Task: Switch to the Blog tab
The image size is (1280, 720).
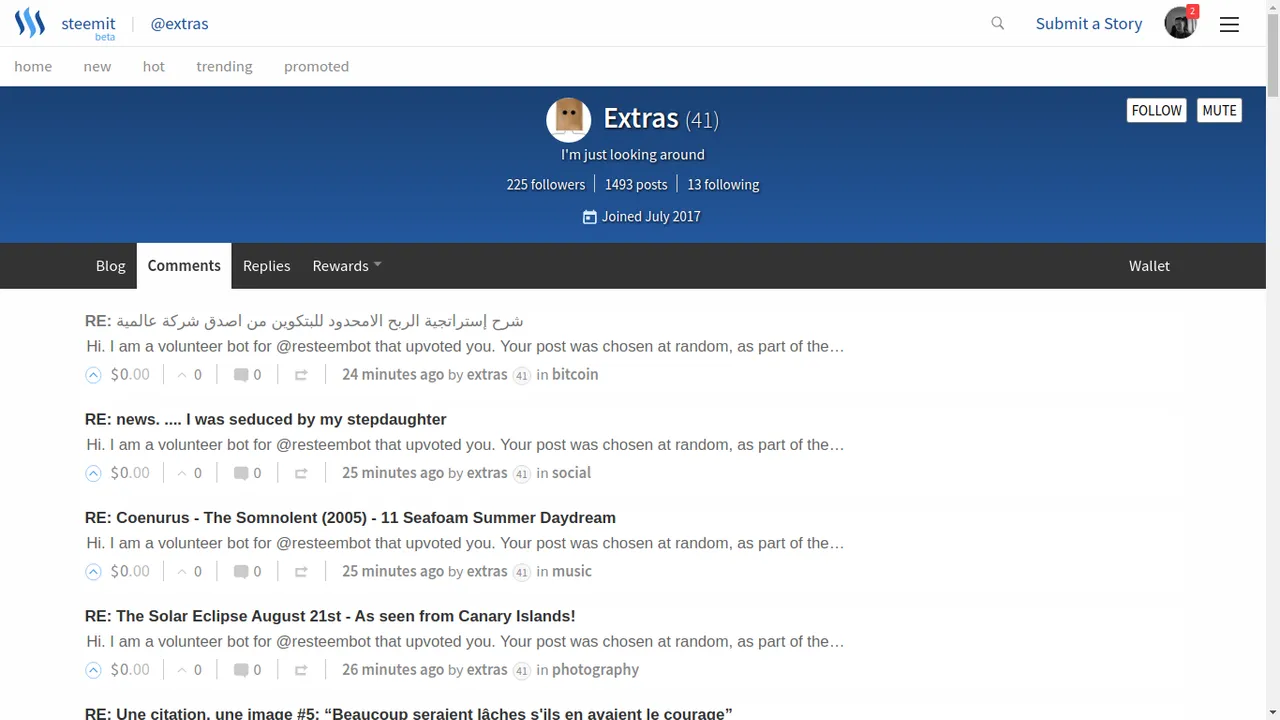Action: (110, 266)
